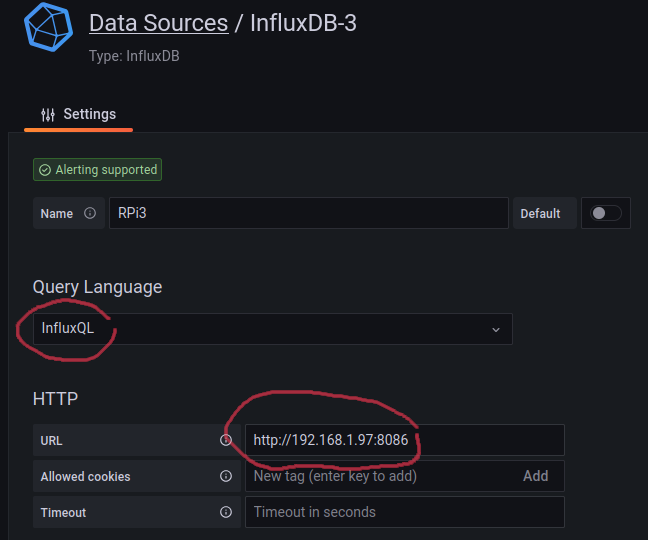Click the Allowed cookies info icon

[226, 476]
